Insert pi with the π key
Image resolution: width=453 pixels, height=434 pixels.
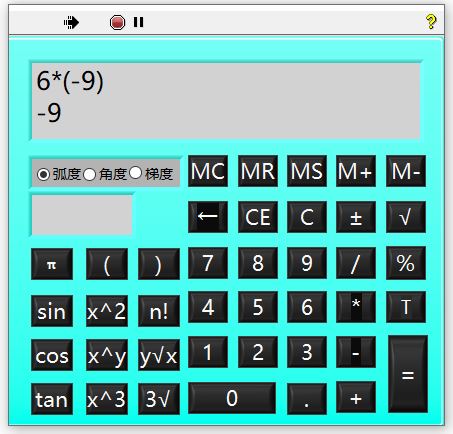pos(52,264)
